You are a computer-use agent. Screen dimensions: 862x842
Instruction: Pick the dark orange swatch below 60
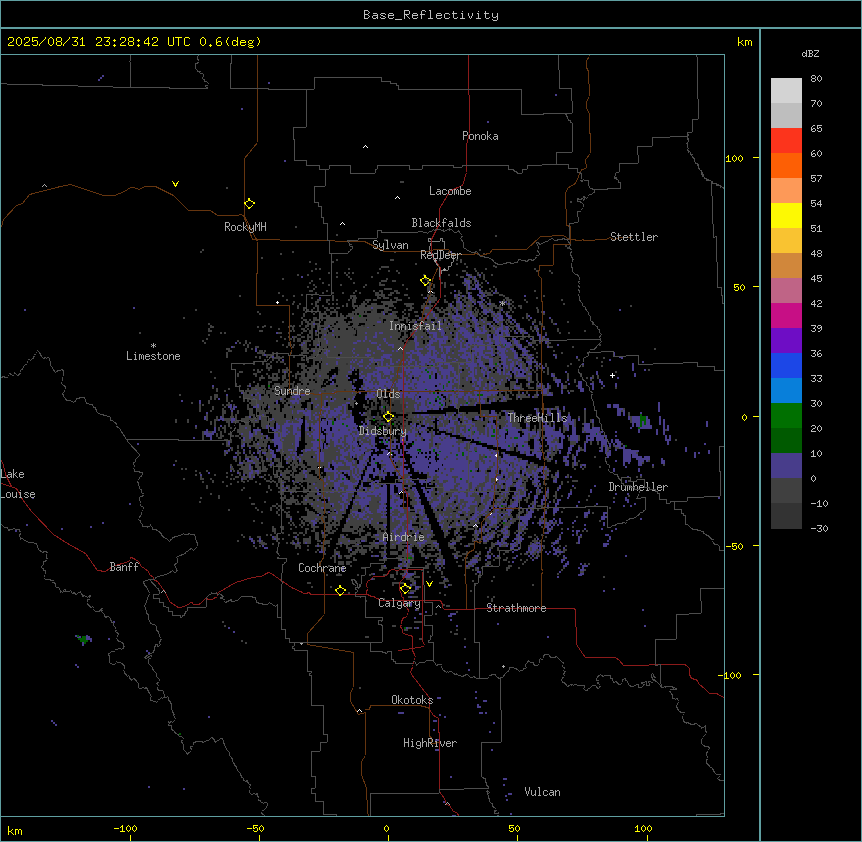[x=786, y=165]
